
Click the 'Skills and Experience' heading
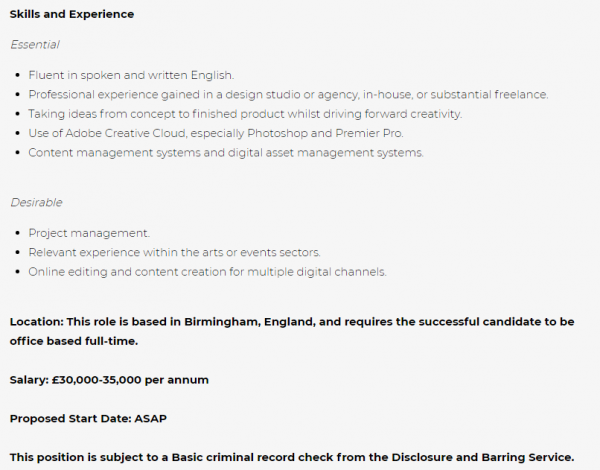click(72, 14)
